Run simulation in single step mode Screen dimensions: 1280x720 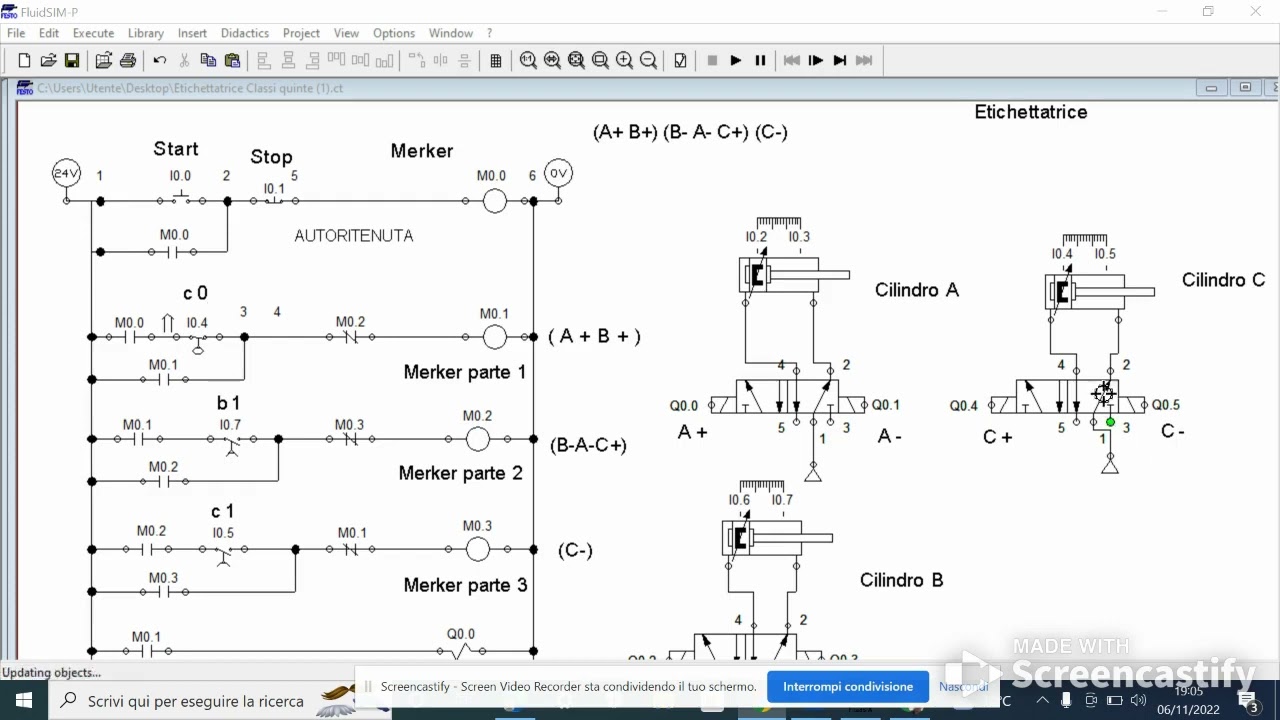pyautogui.click(x=816, y=61)
